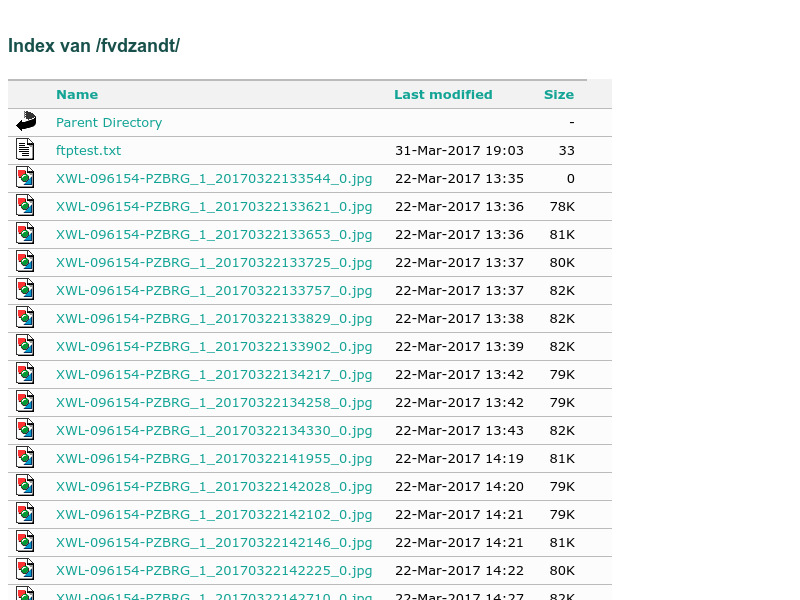Viewport: 800px width, 600px height.
Task: Click the image icon beside XWL-096154-PZBRG_1_20170322133621_0.jpg
Action: click(x=25, y=205)
